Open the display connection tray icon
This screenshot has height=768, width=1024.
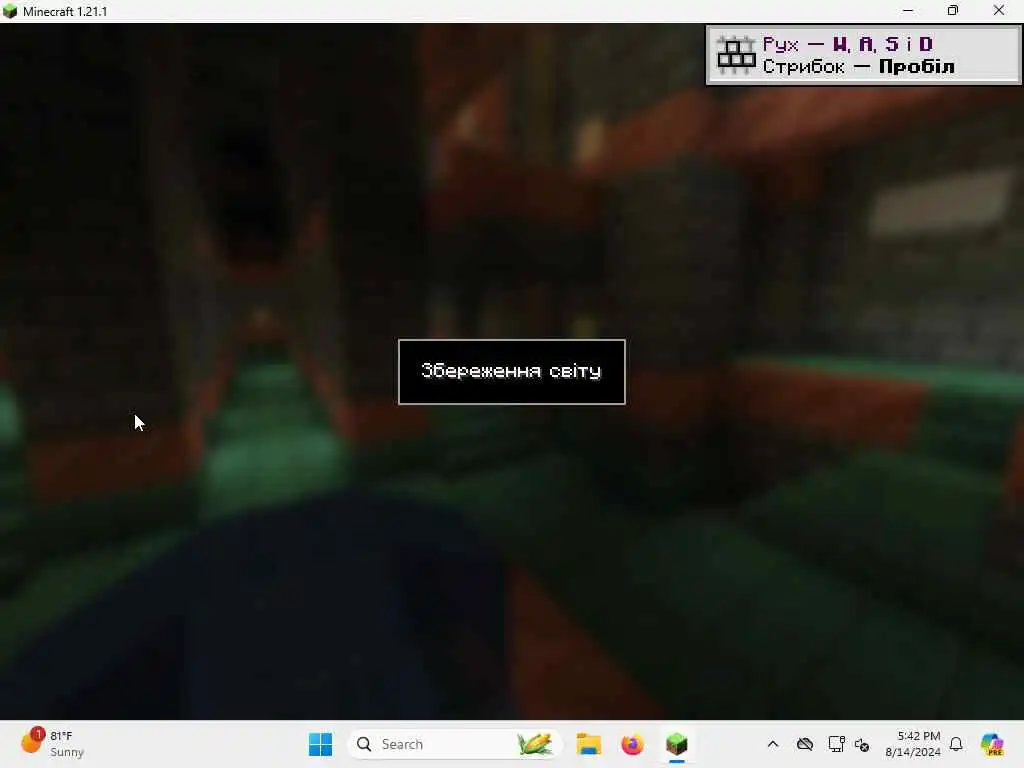pos(836,744)
